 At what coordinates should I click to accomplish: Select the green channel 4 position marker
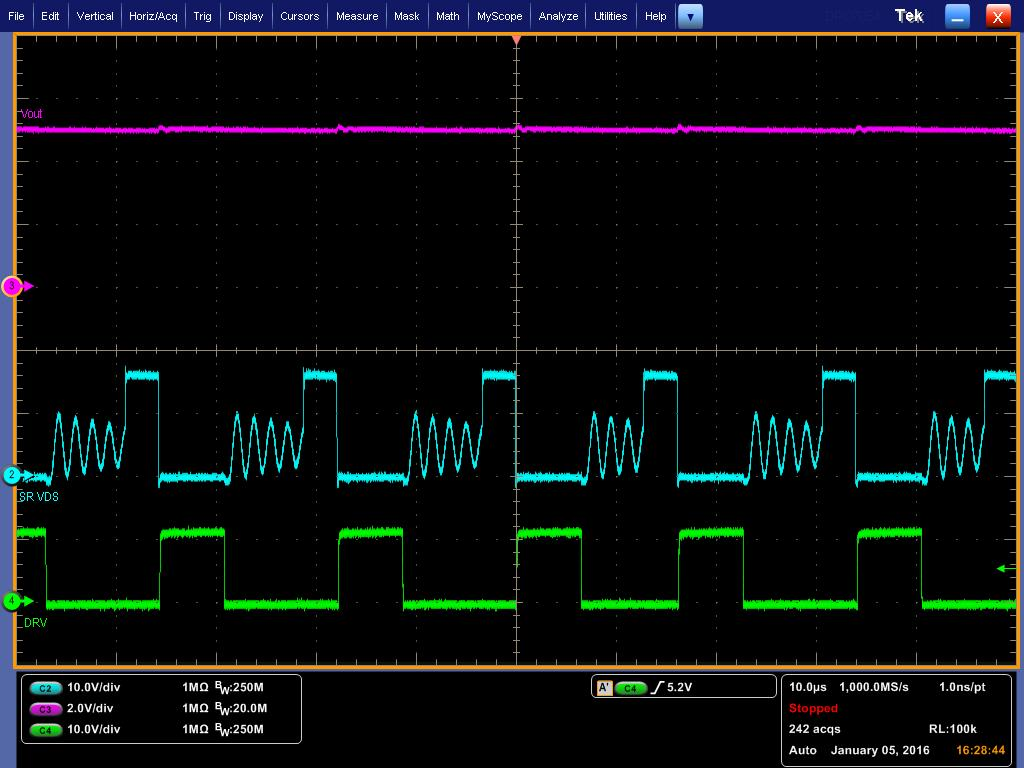click(x=13, y=601)
